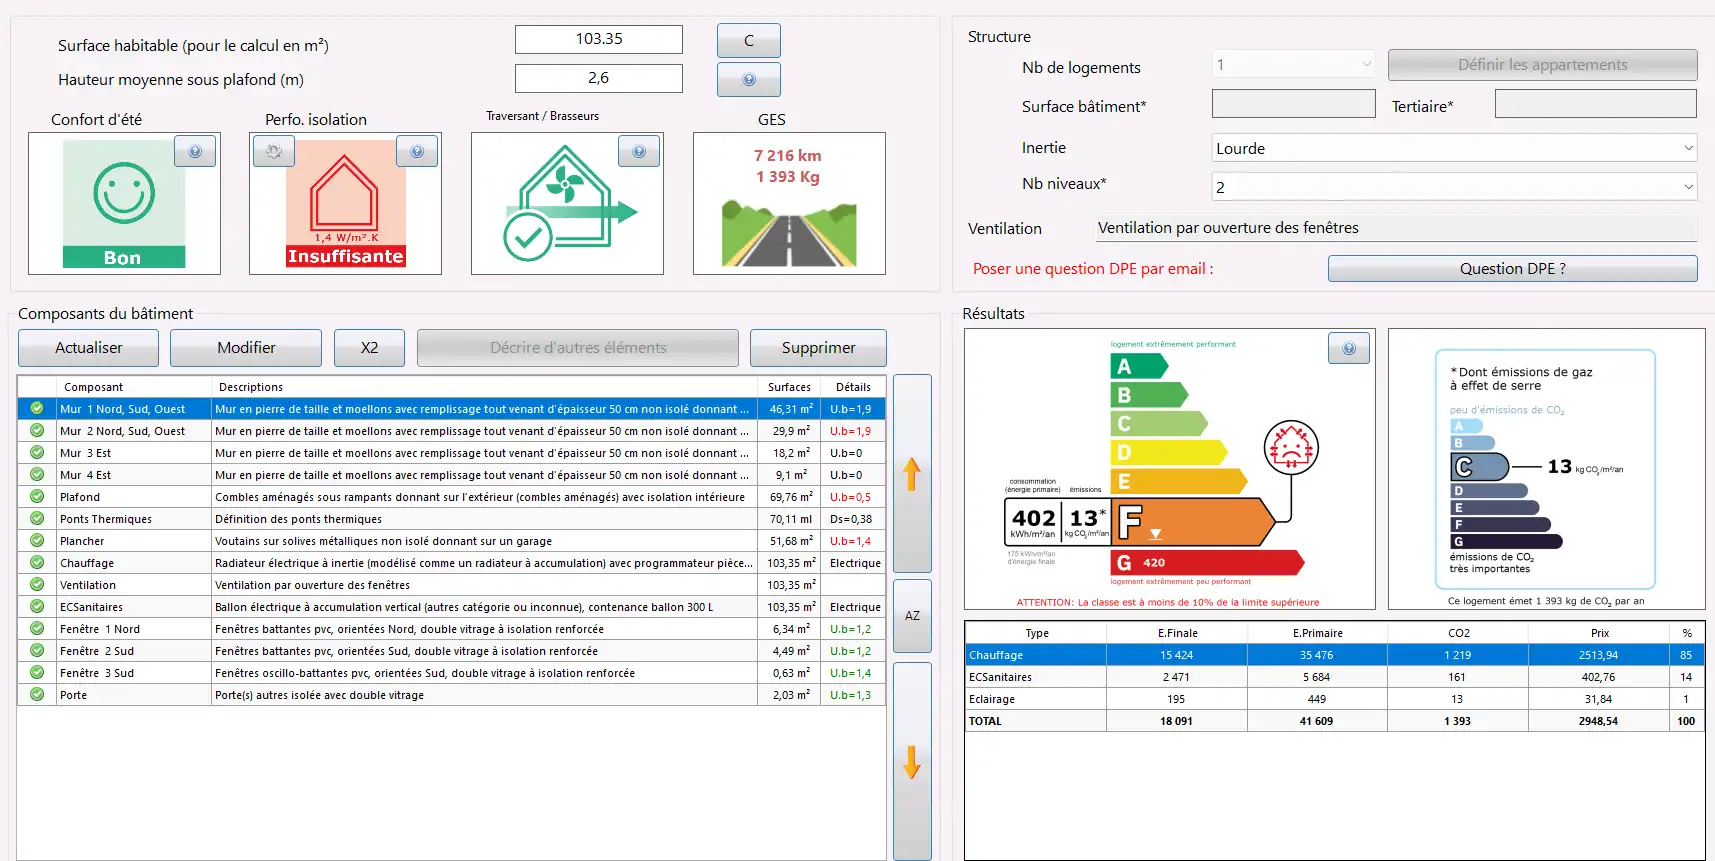1715x861 pixels.
Task: Click green check status for Porte row
Action: point(37,695)
